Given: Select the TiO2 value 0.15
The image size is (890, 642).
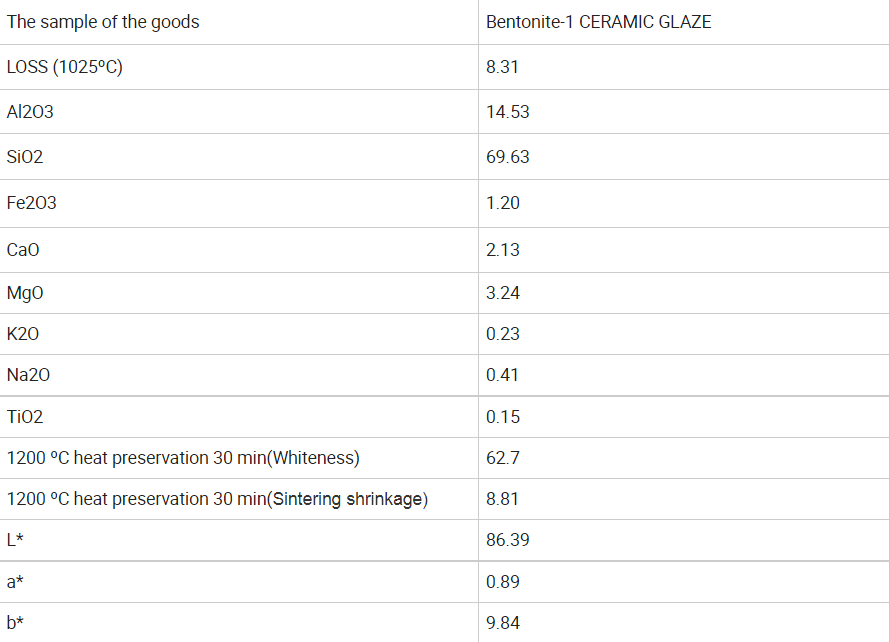Looking at the screenshot, I should tap(503, 417).
